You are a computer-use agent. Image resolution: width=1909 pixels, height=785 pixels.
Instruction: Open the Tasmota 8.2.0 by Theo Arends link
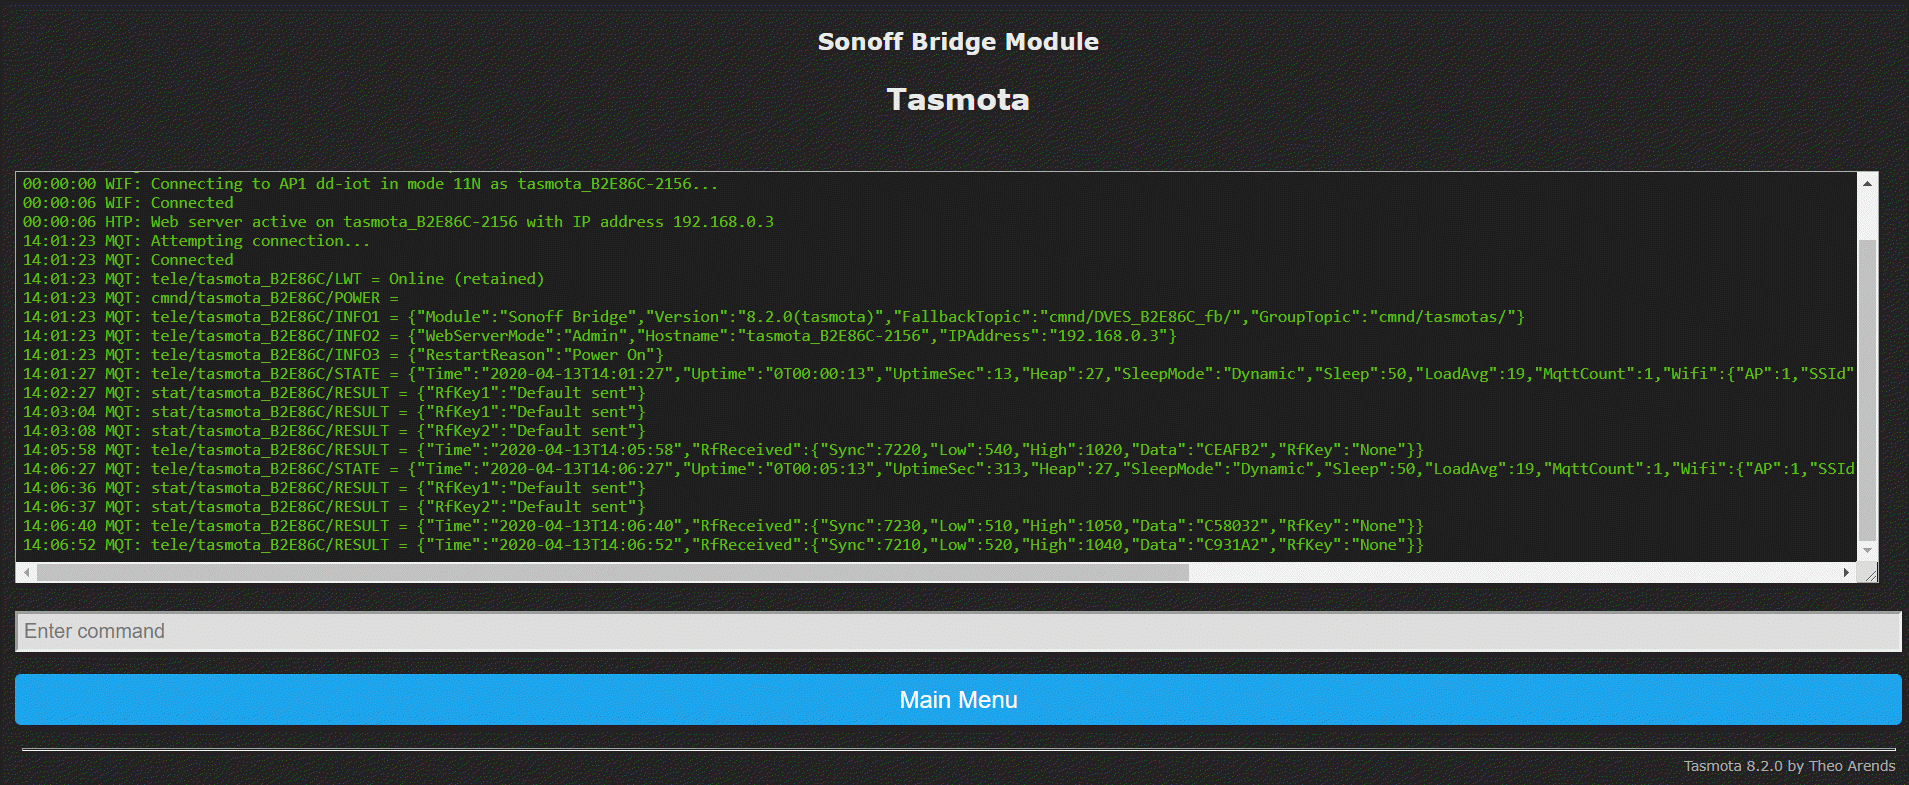click(x=1788, y=766)
